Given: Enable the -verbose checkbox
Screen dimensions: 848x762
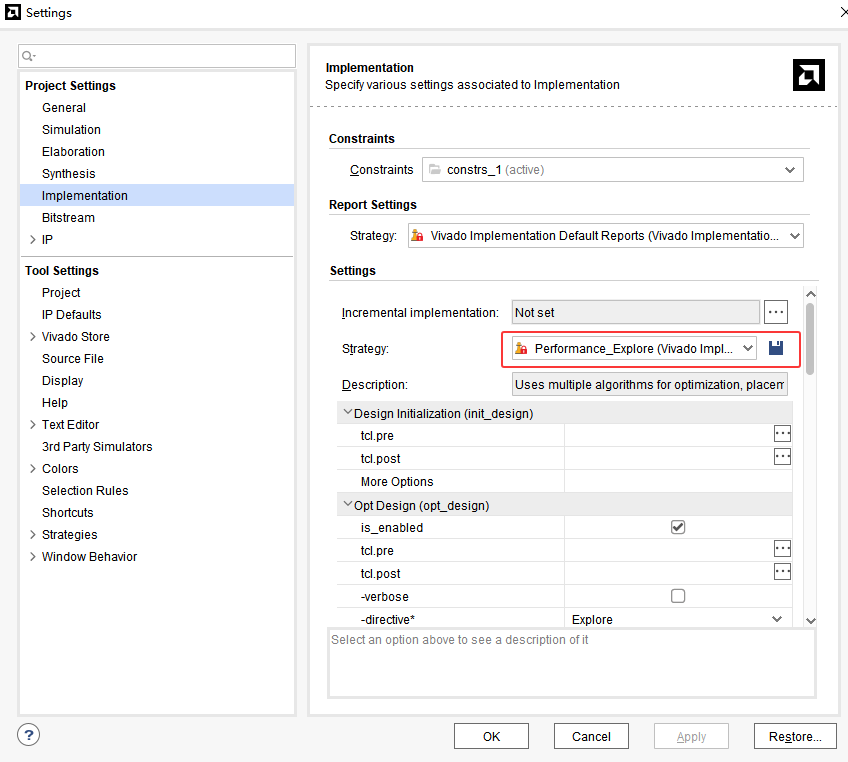Looking at the screenshot, I should (x=678, y=596).
